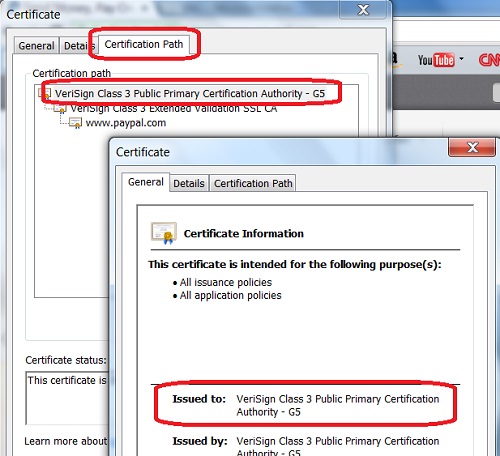Screen dimensions: 500x456
Task: Select VeriSign Class 3 Public Primary Certification Authority row
Action: point(190,94)
